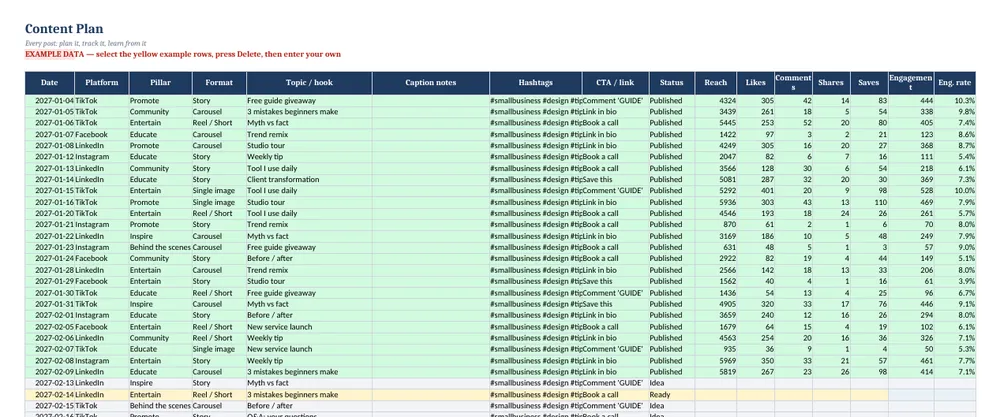
Task: Click the reach value 631
Action: 716,247
